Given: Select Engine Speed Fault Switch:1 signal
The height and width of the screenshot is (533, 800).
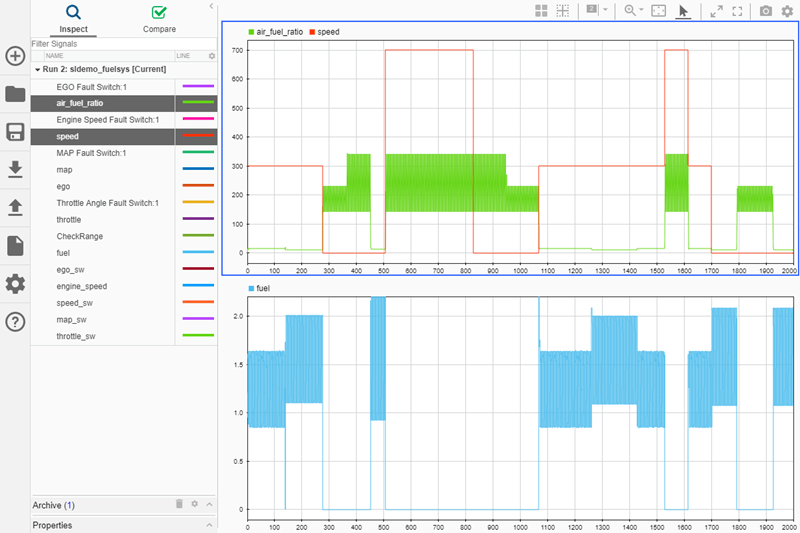Looking at the screenshot, I should click(x=124, y=120).
